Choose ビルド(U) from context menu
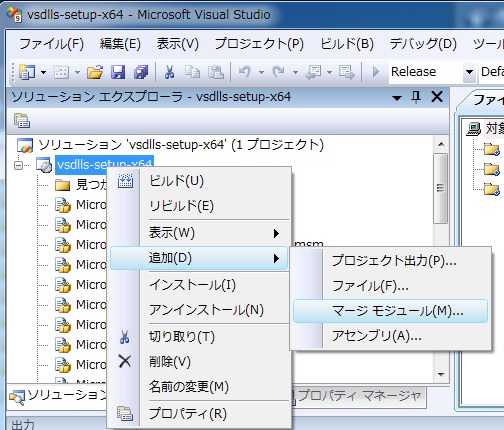The width and height of the screenshot is (504, 430). pyautogui.click(x=176, y=181)
